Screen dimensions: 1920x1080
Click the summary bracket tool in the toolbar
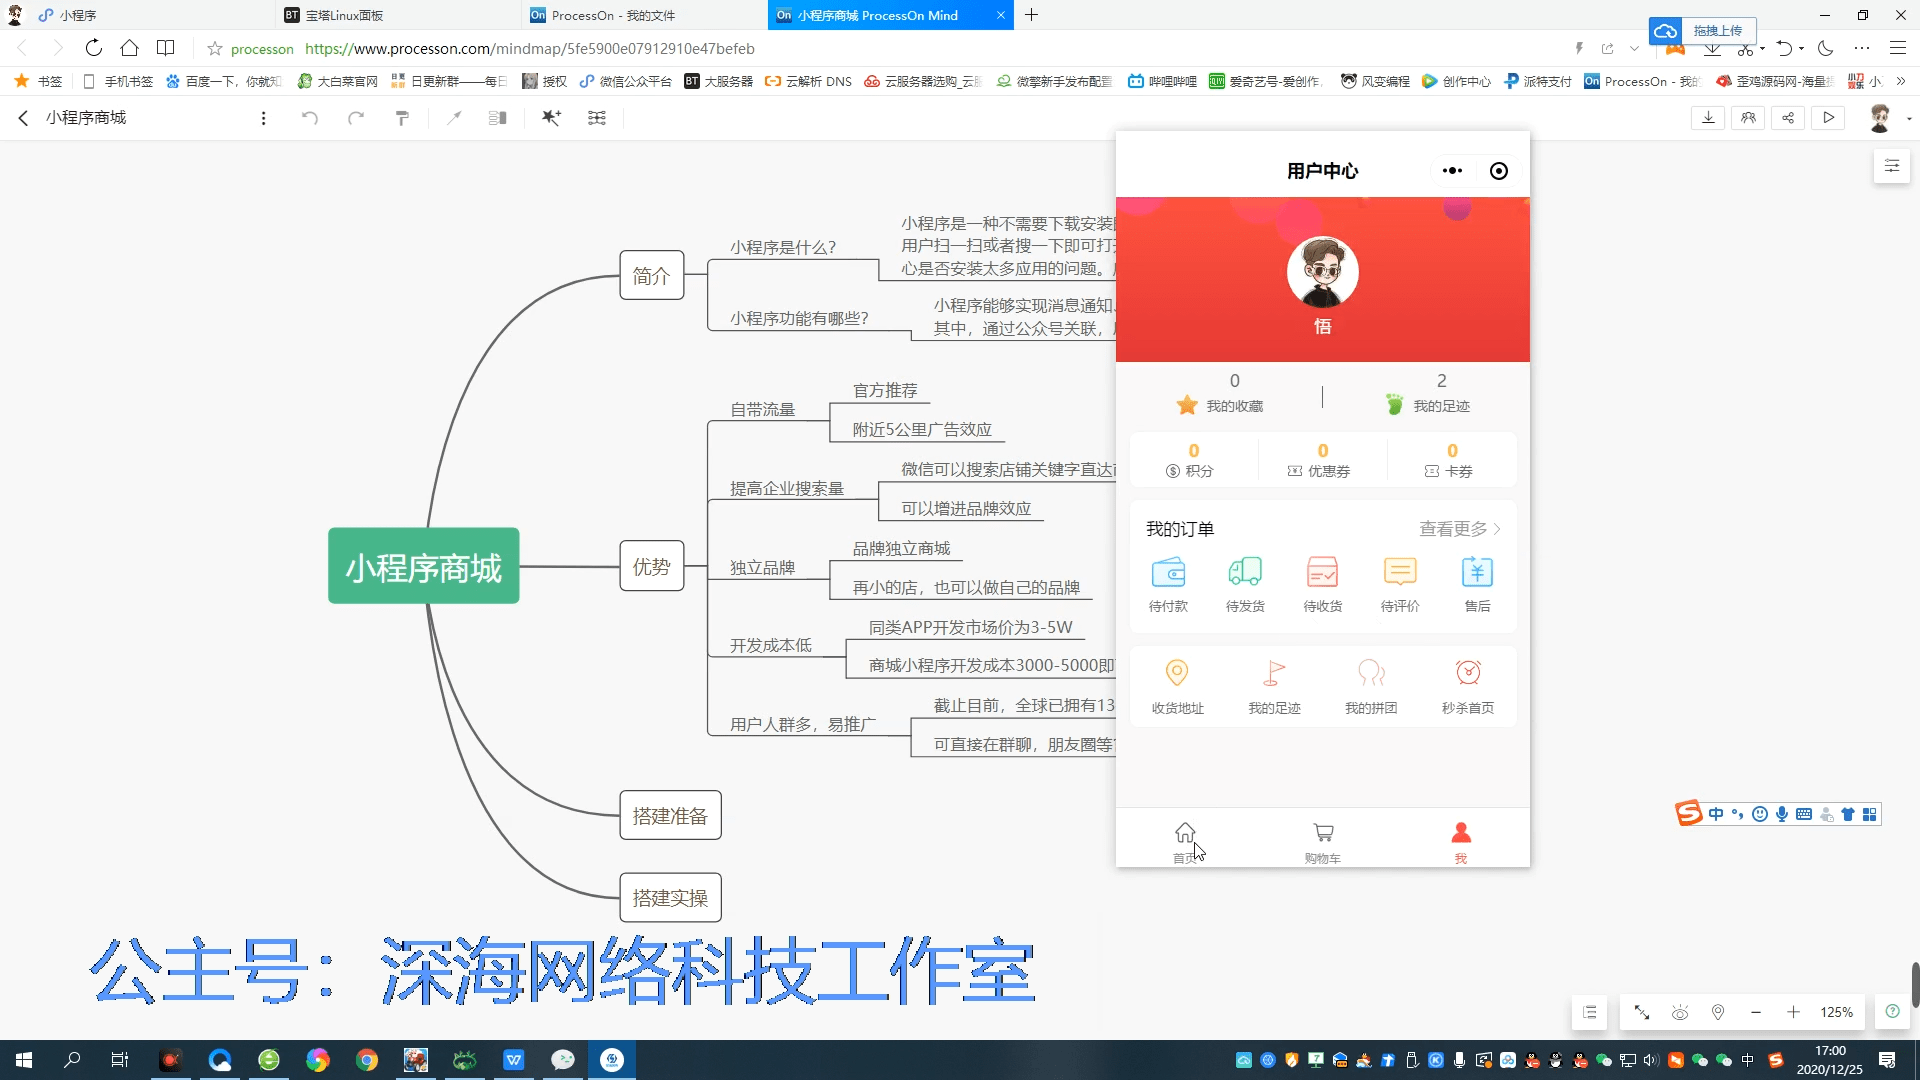(x=497, y=118)
